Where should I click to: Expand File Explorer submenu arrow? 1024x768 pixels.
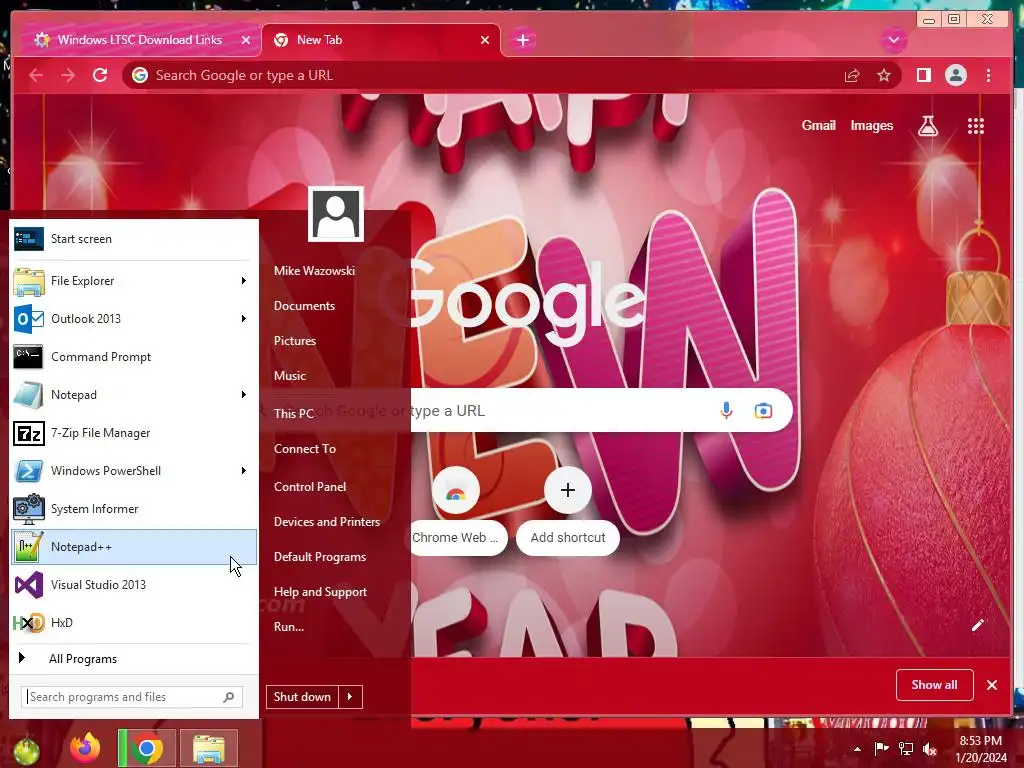(244, 281)
